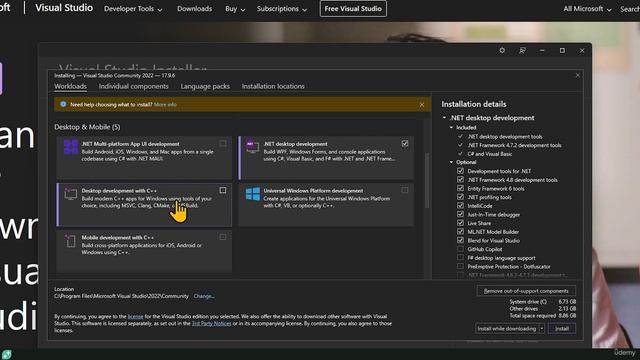Click the green icon in the taskbar corner
640x360 pixels.
[6, 354]
